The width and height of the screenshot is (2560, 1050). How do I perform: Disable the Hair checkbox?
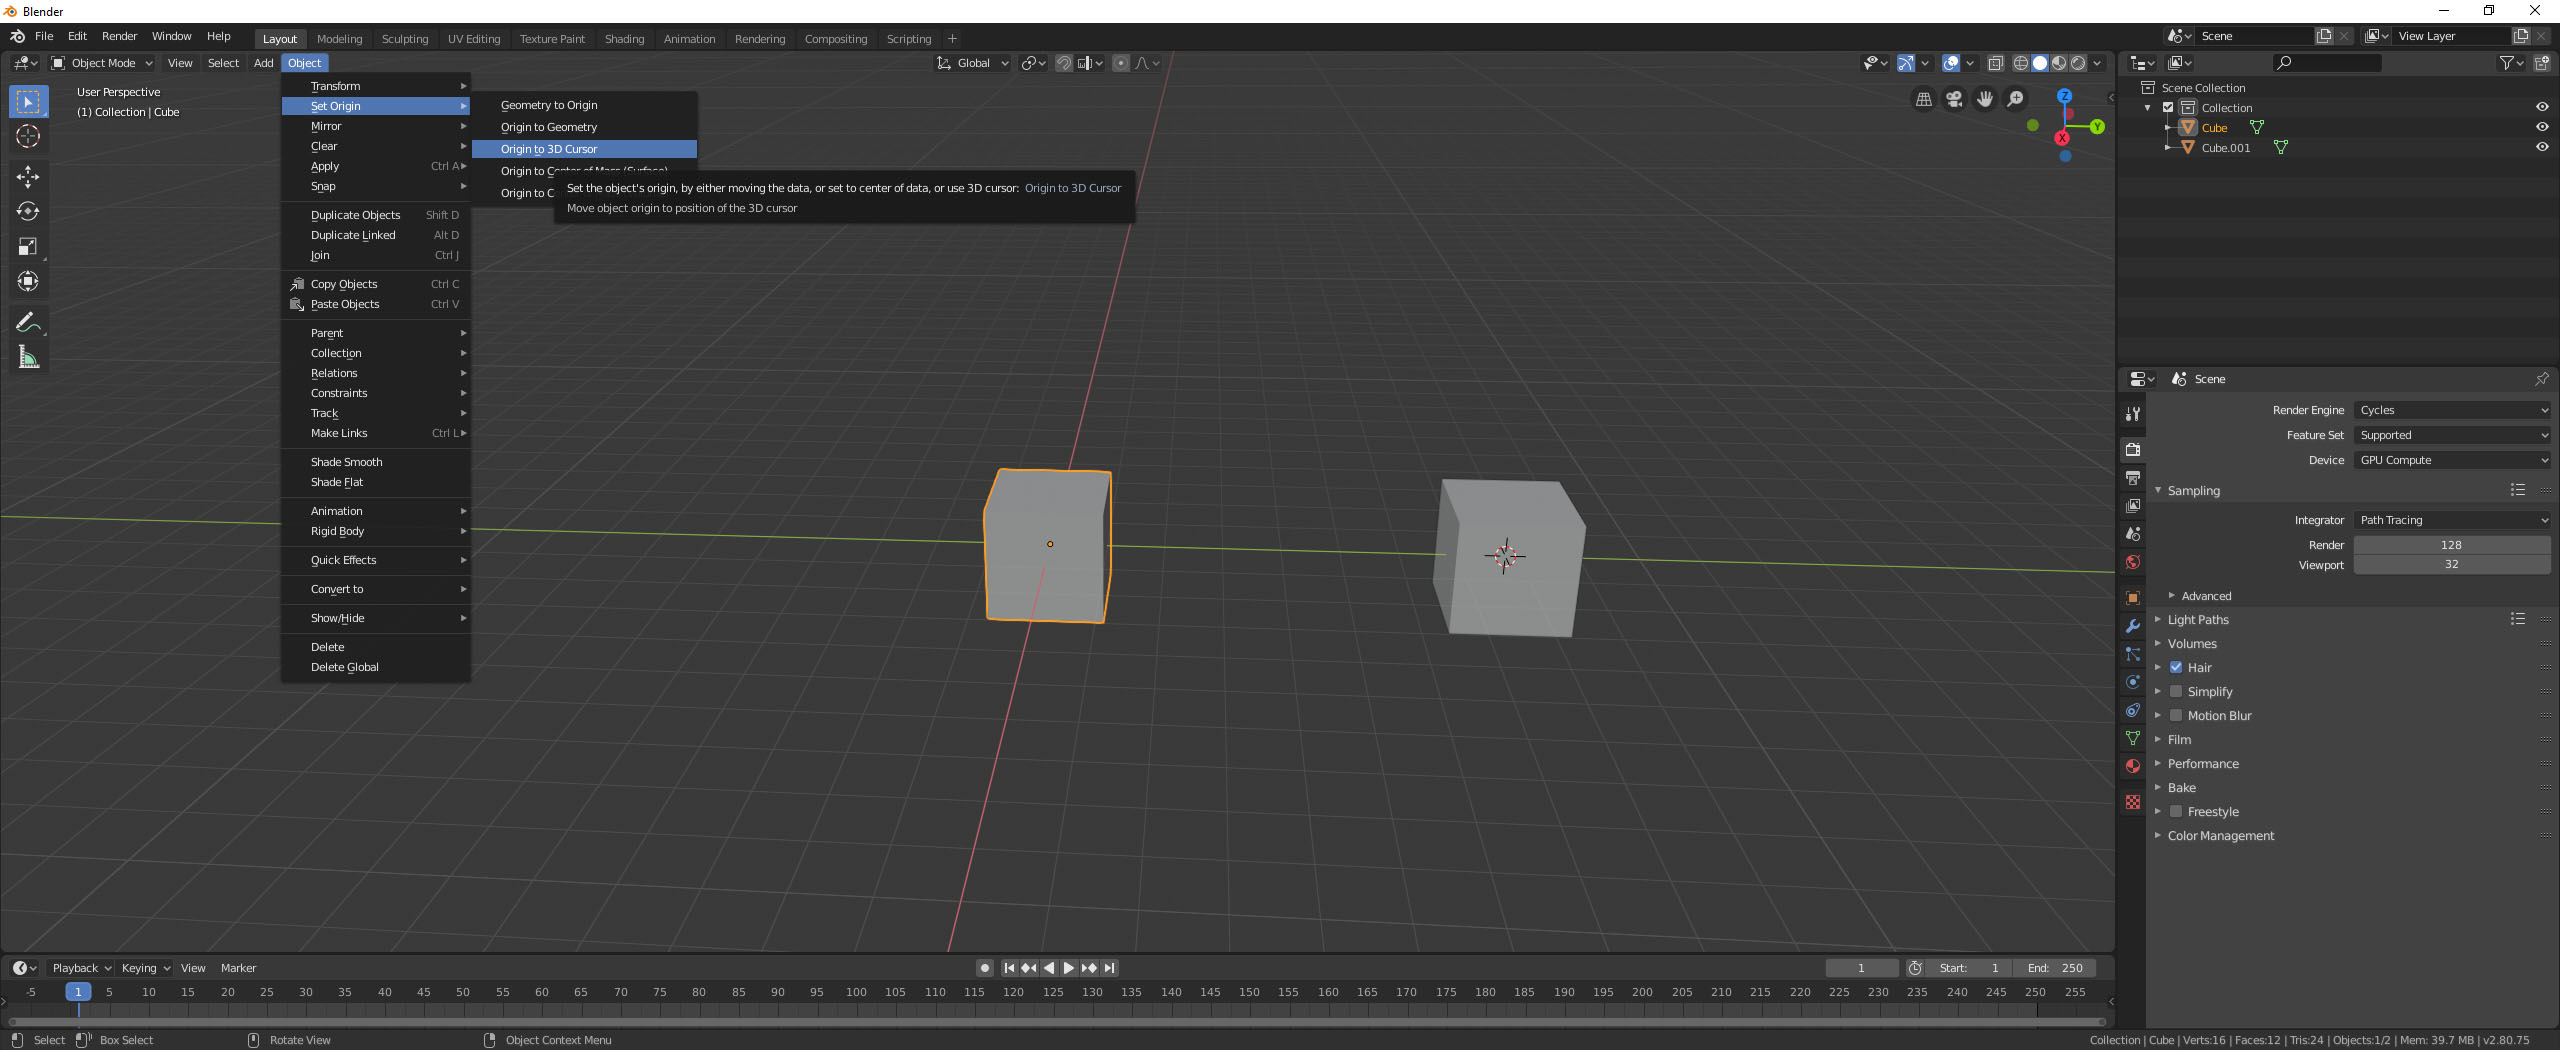(2177, 667)
